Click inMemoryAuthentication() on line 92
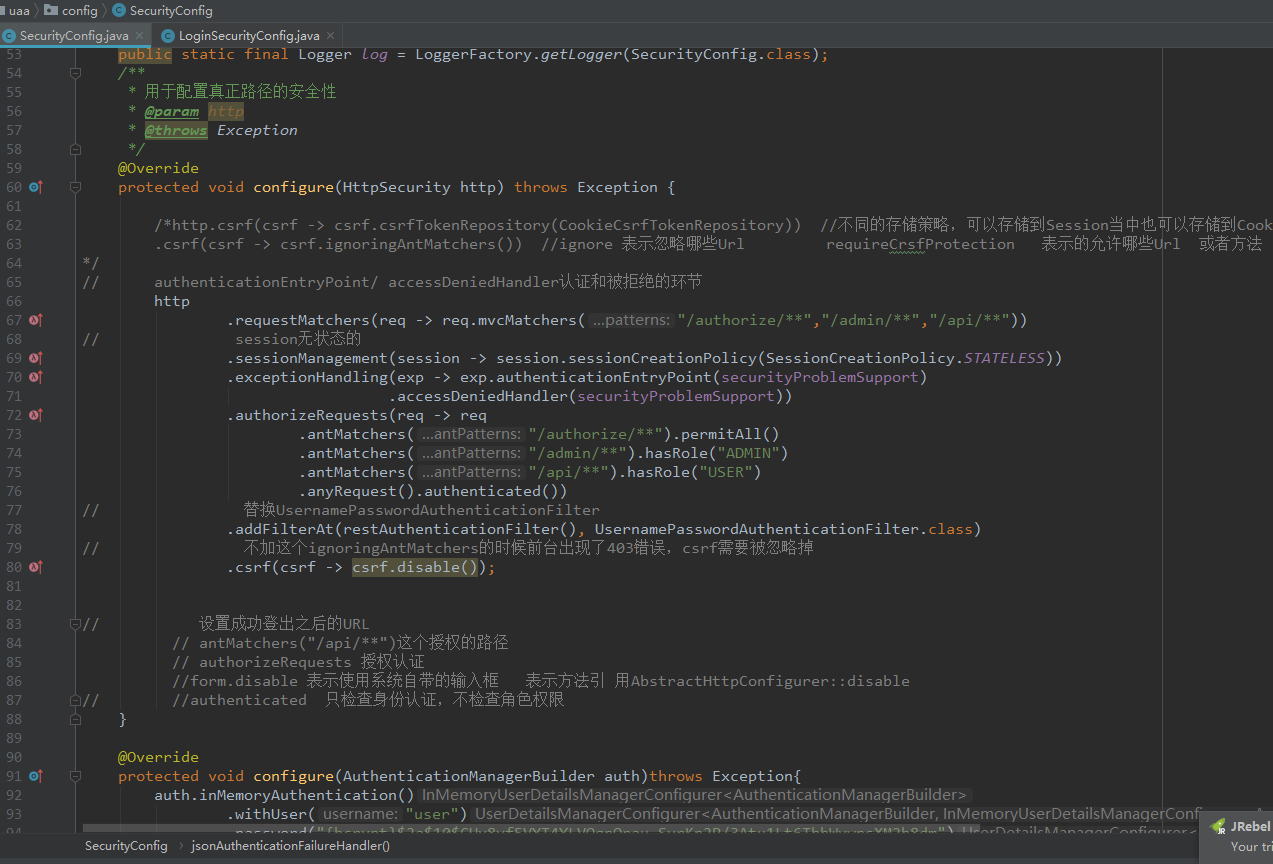This screenshot has width=1273, height=864. click(x=307, y=795)
